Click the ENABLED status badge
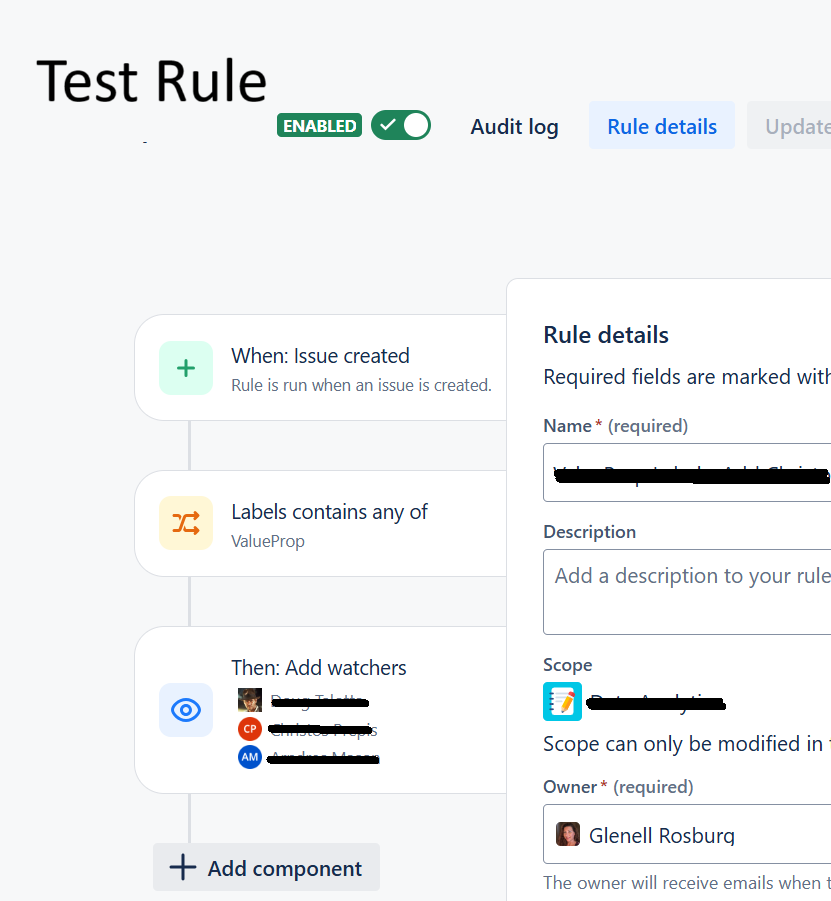Screen dimensions: 831x901 319,125
